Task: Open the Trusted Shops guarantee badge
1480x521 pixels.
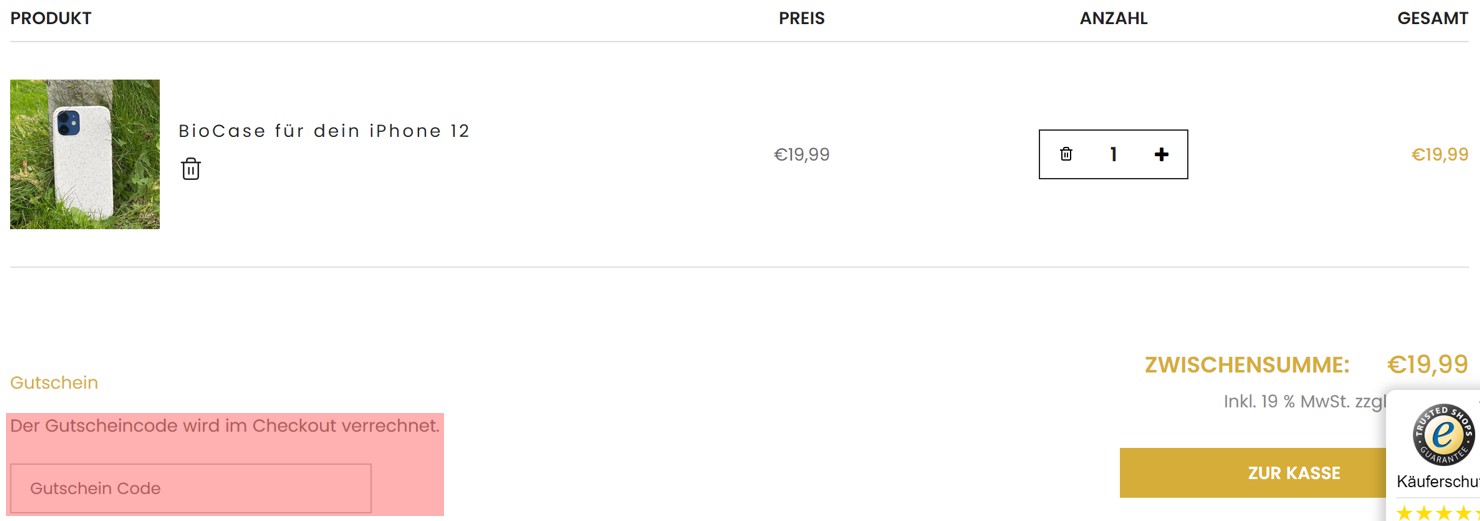Action: (x=1443, y=434)
